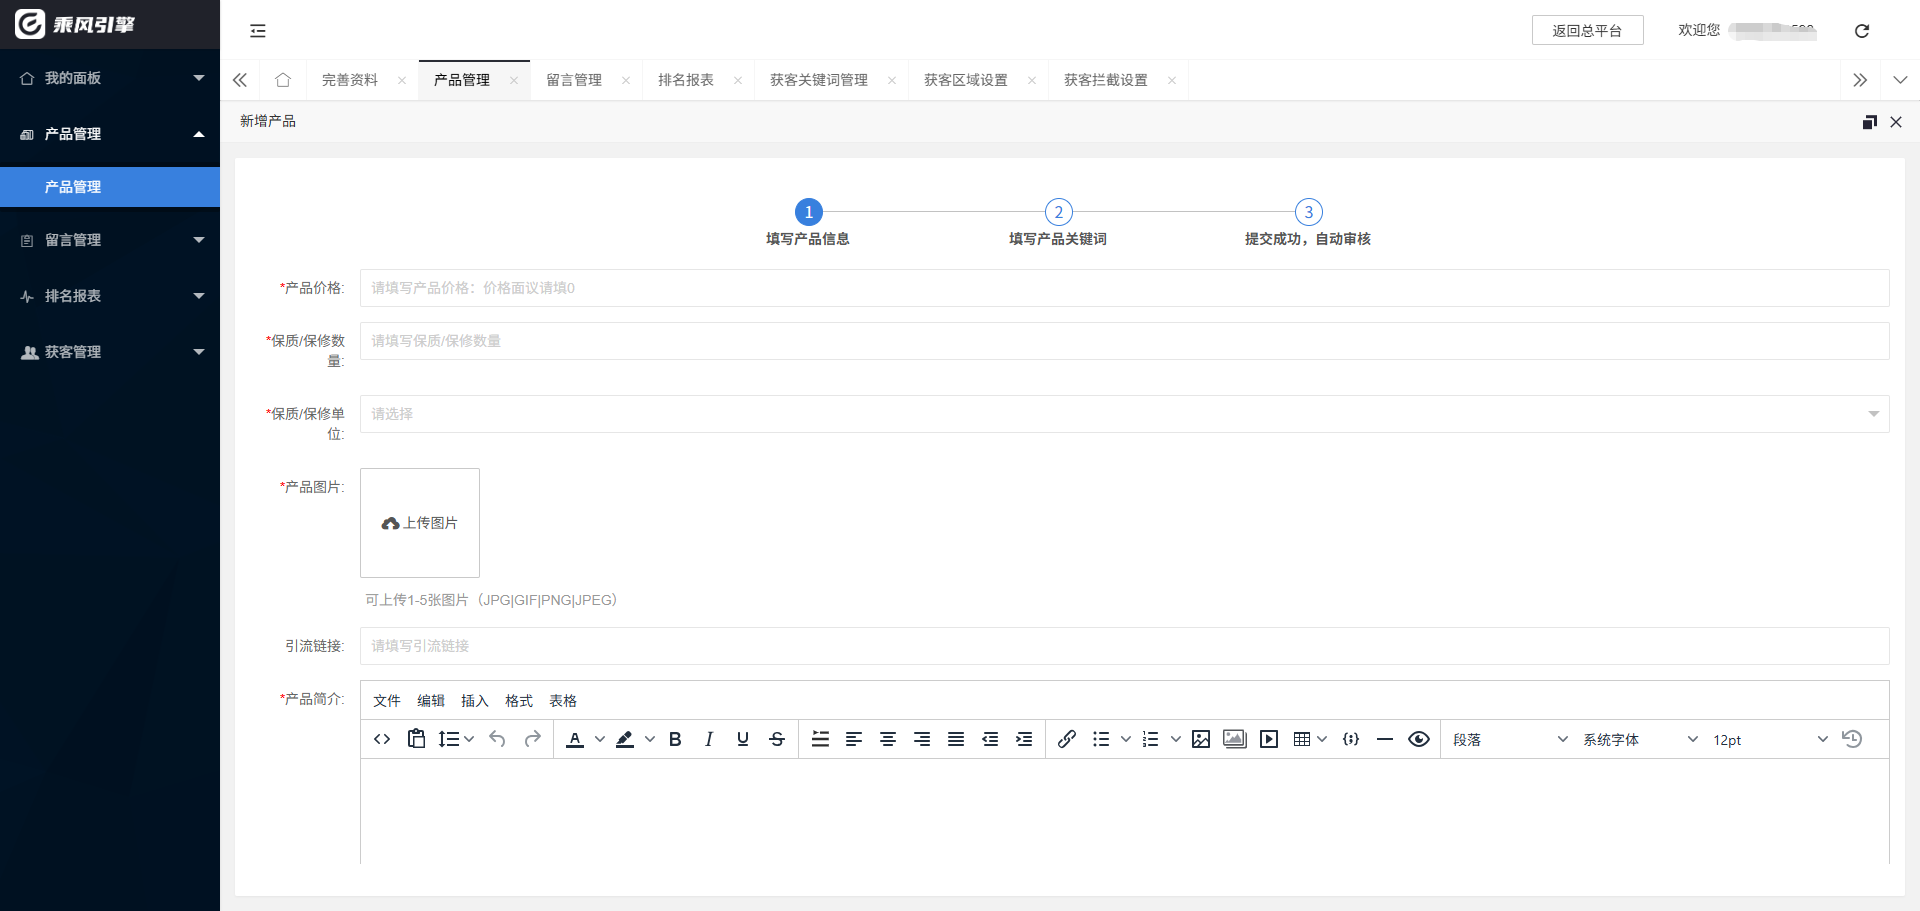
Task: Switch to the 排名报表 tab
Action: point(686,80)
